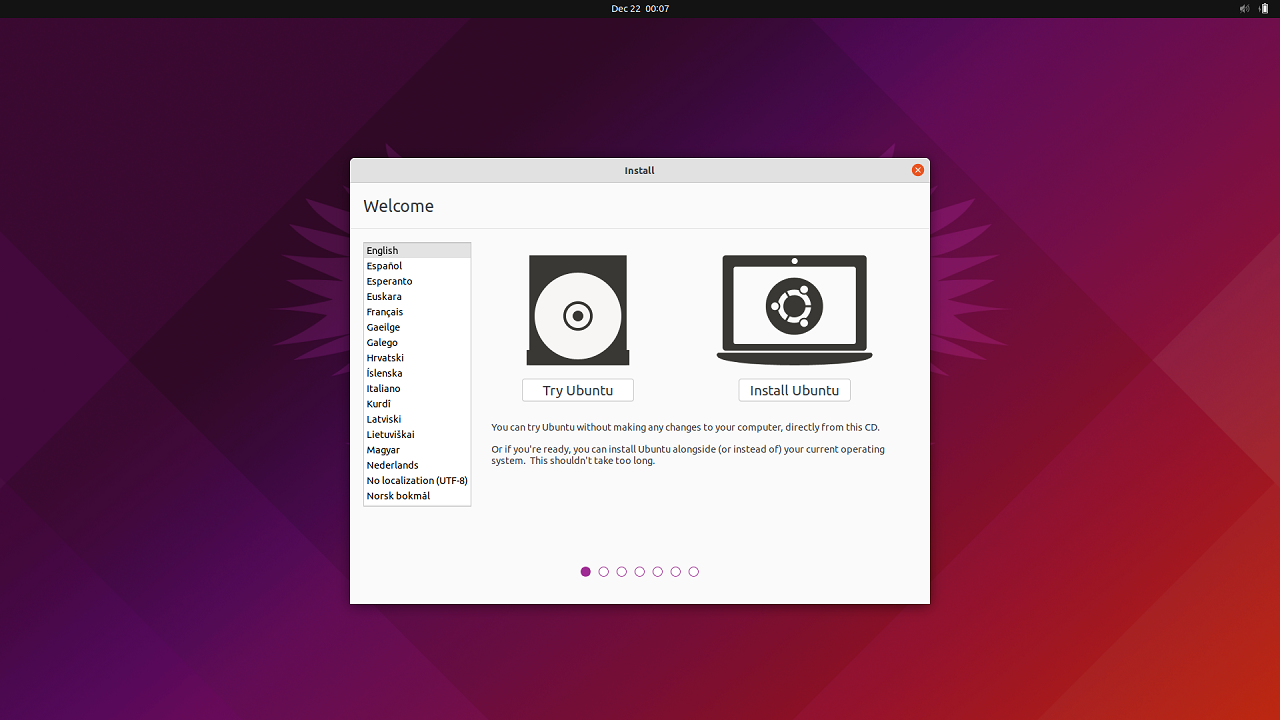
Task: Open the volume speaker icon in top bar
Action: tap(1245, 8)
